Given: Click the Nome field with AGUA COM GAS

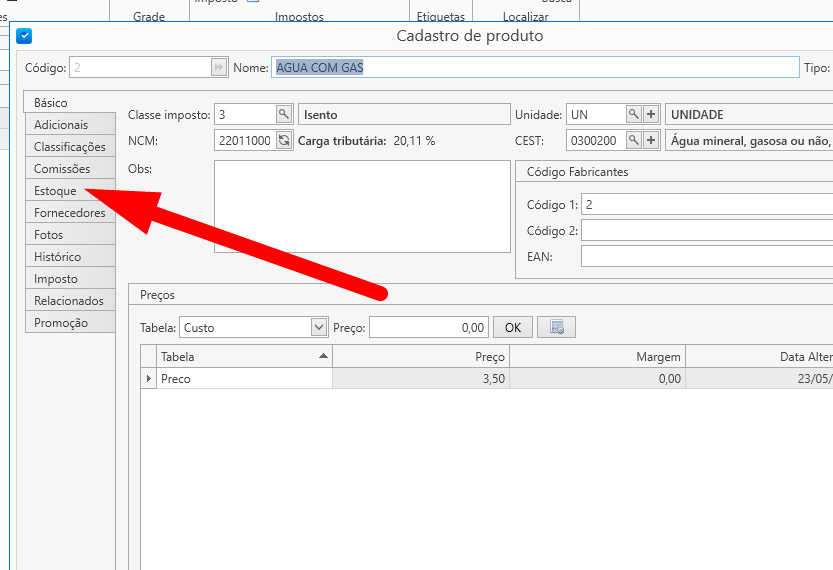Looking at the screenshot, I should coord(534,67).
